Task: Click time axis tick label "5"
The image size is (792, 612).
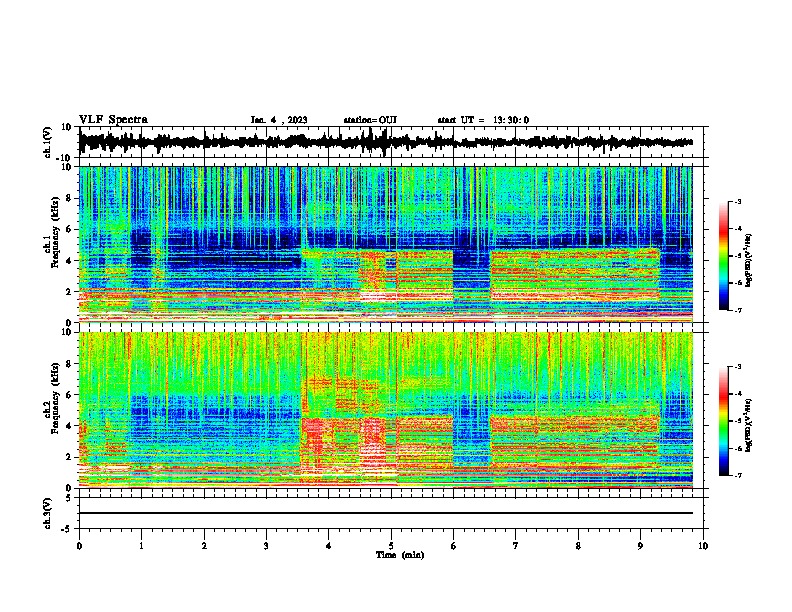Action: tap(391, 546)
